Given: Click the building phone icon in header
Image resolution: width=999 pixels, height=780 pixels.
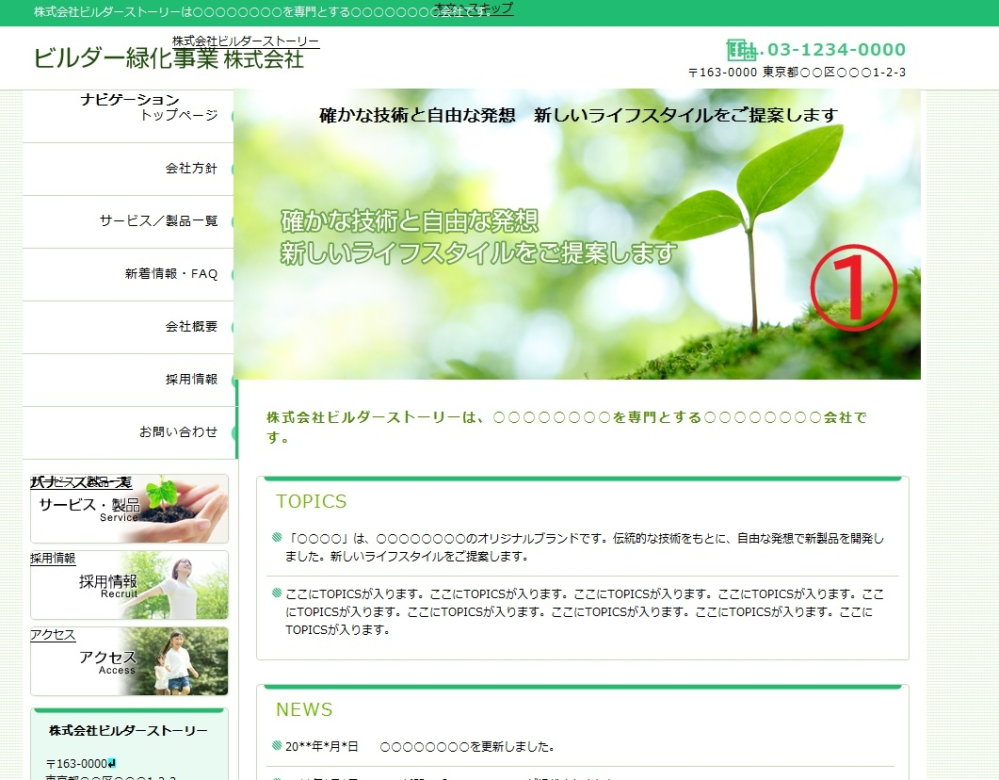Looking at the screenshot, I should click(x=741, y=50).
